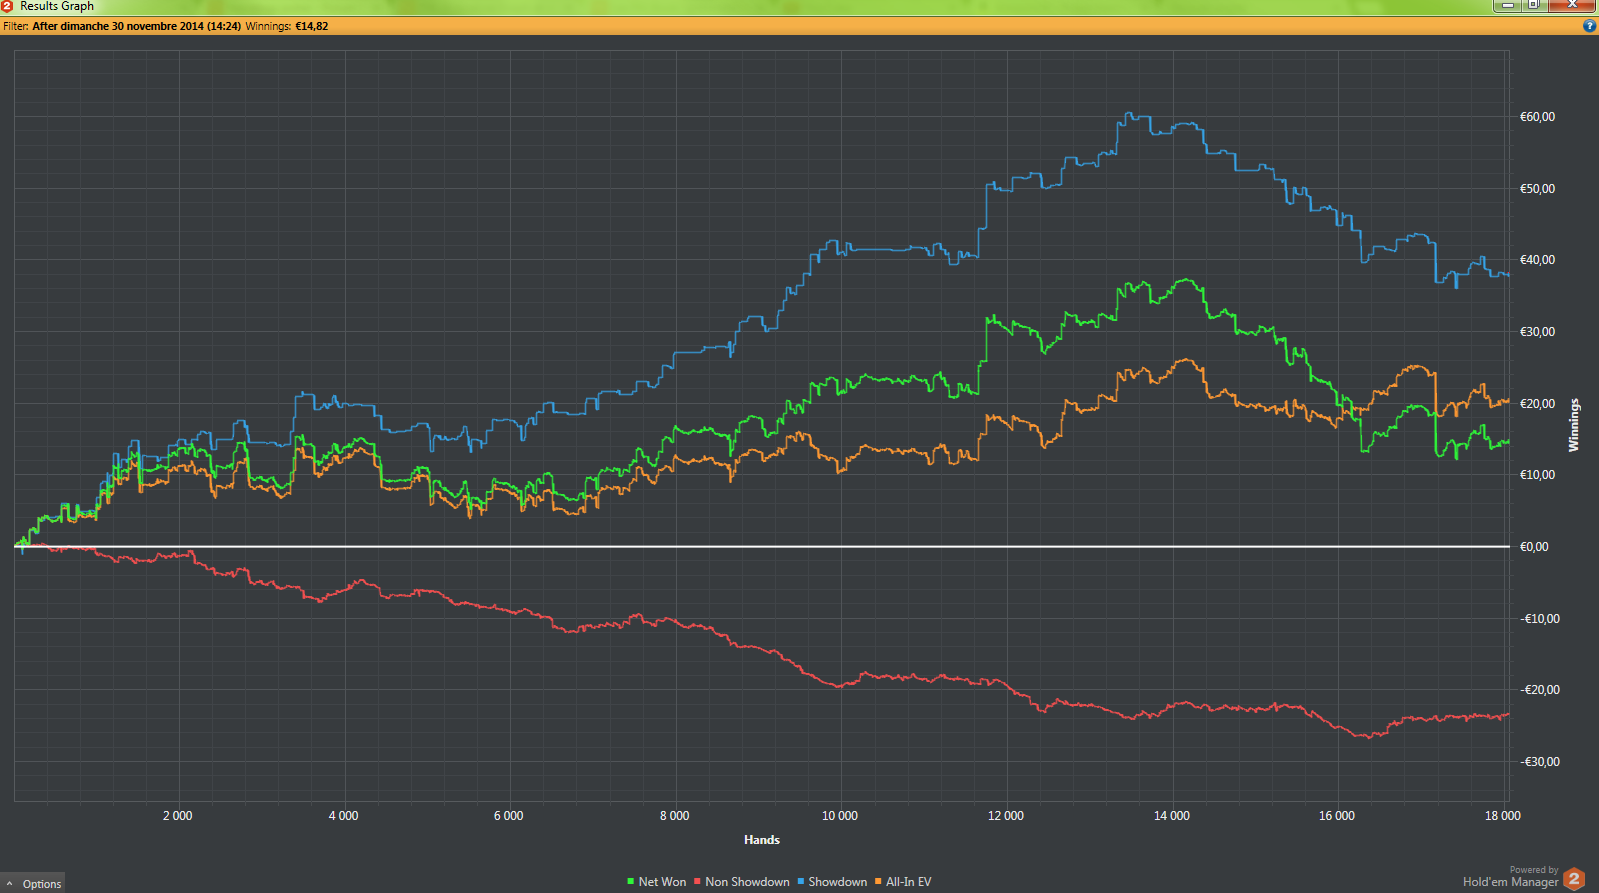Click the Hold'em Manager 2 logo icon
1599x893 pixels.
click(1574, 879)
